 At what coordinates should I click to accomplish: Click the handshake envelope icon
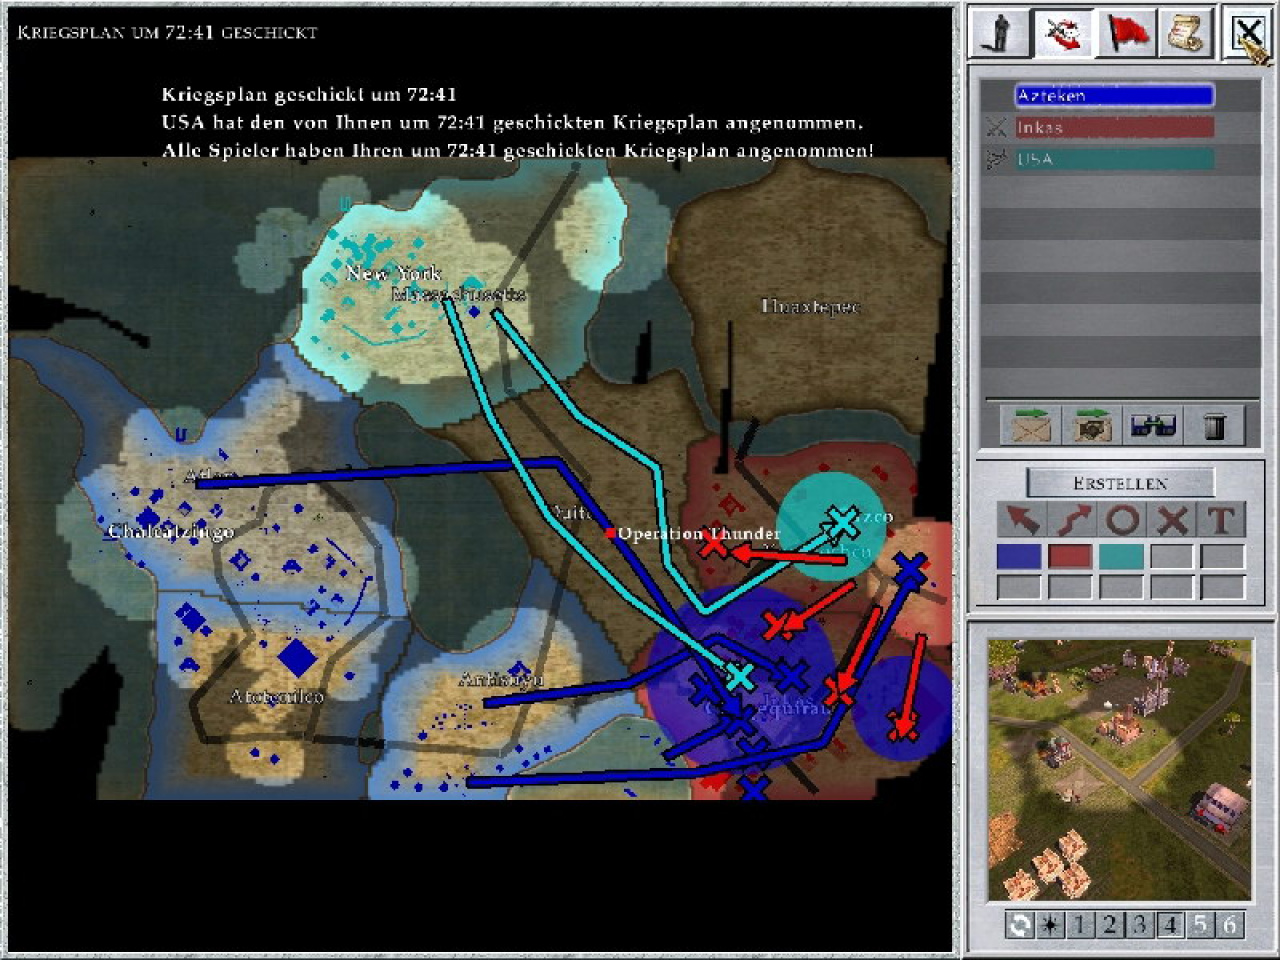1092,426
